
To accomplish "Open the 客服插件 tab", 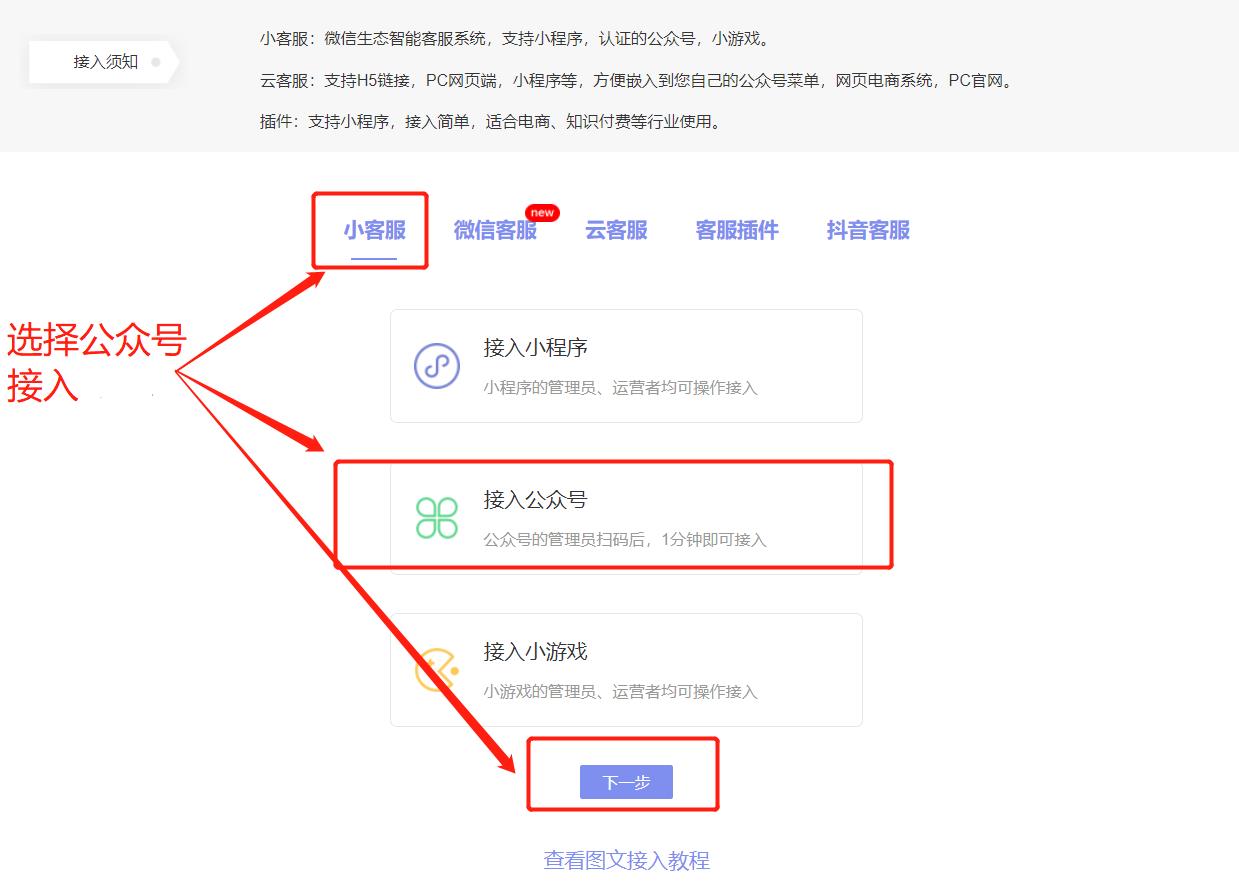I will [x=736, y=230].
